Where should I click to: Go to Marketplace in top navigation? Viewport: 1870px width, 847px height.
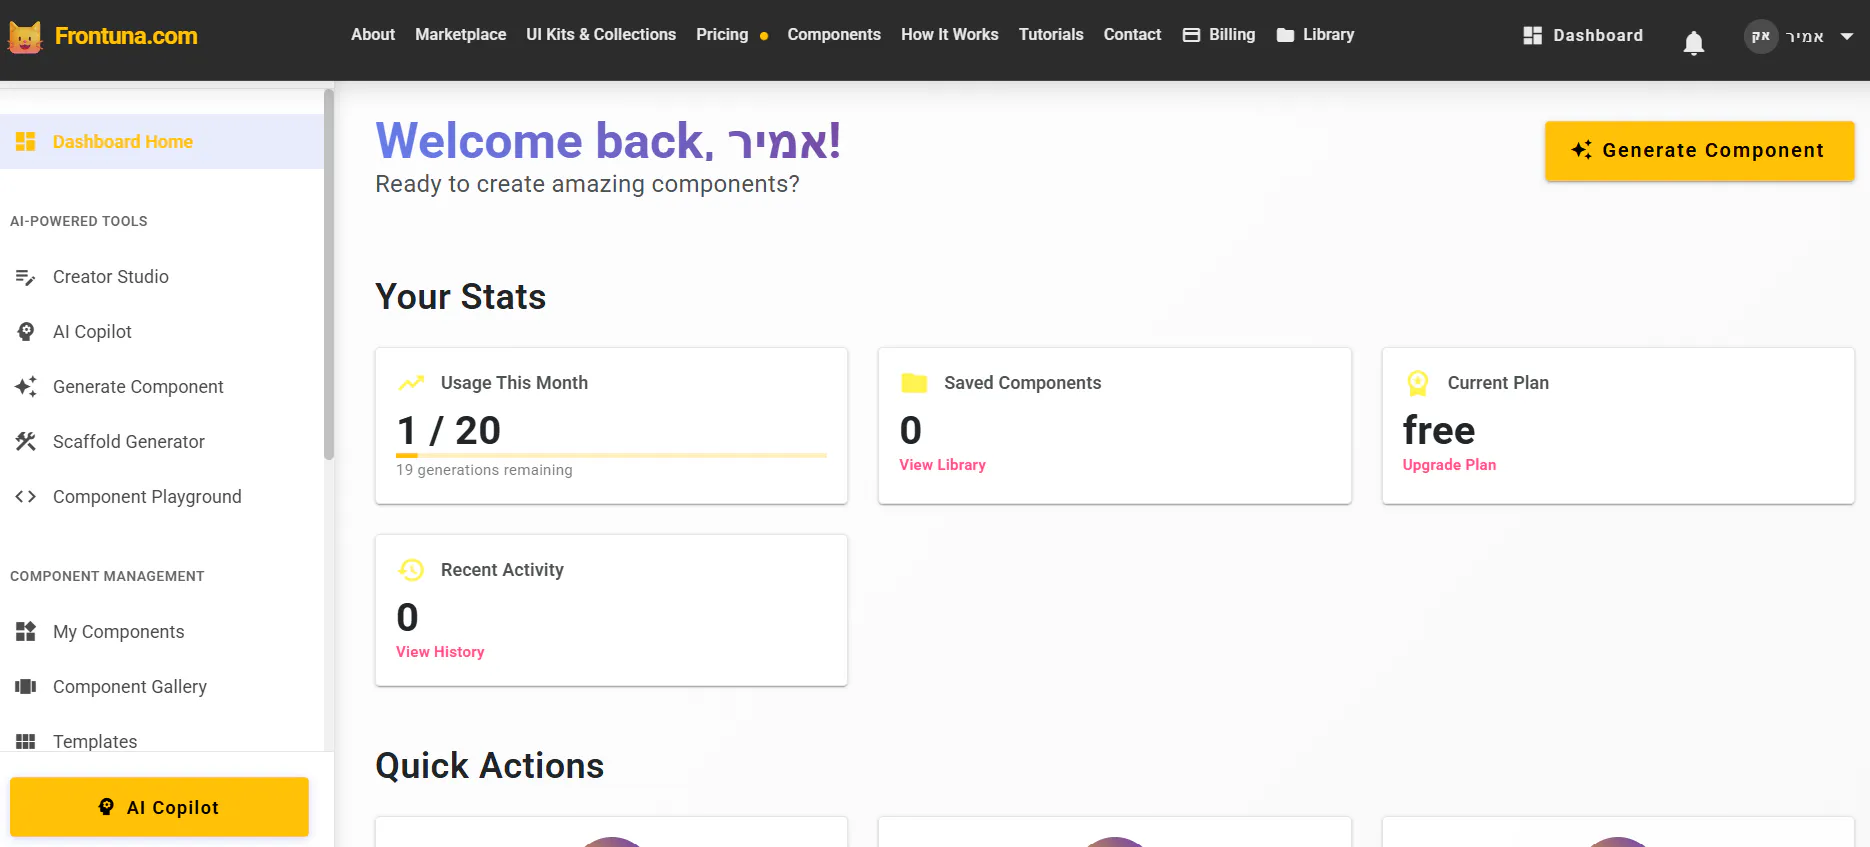point(461,35)
